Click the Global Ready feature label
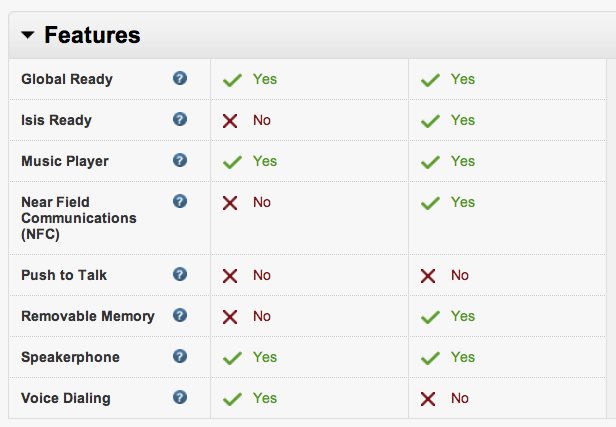This screenshot has width=616, height=427. coord(67,79)
